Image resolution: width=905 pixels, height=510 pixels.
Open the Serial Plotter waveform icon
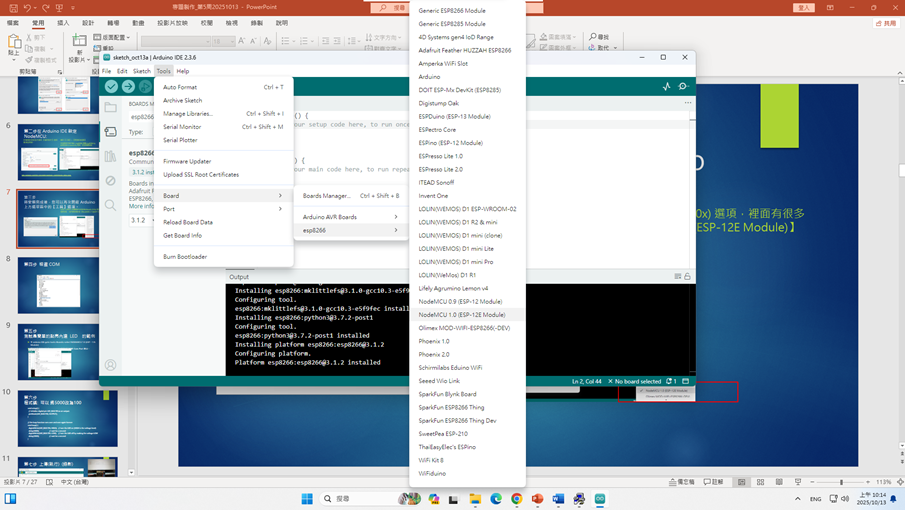pos(667,87)
